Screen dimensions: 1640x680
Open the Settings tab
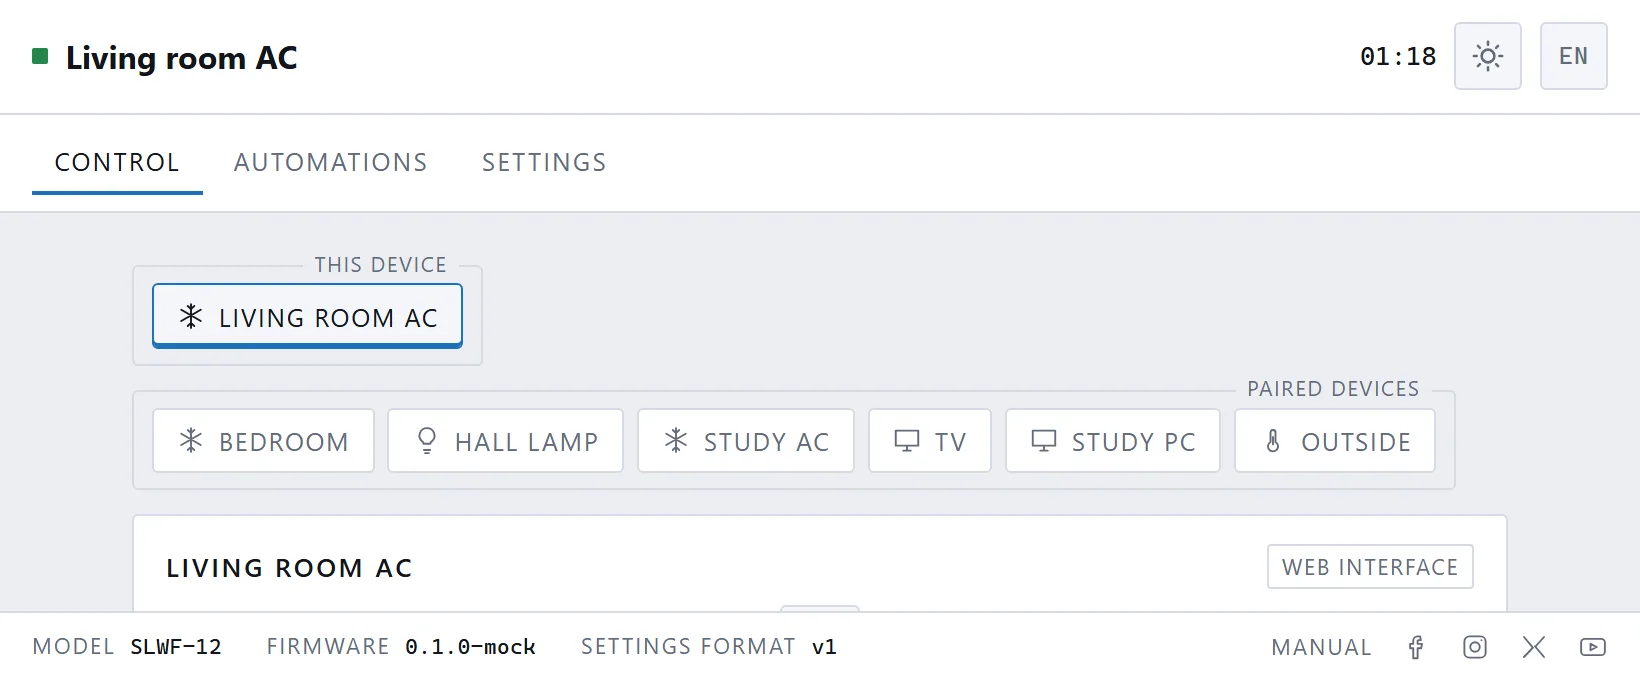click(544, 162)
